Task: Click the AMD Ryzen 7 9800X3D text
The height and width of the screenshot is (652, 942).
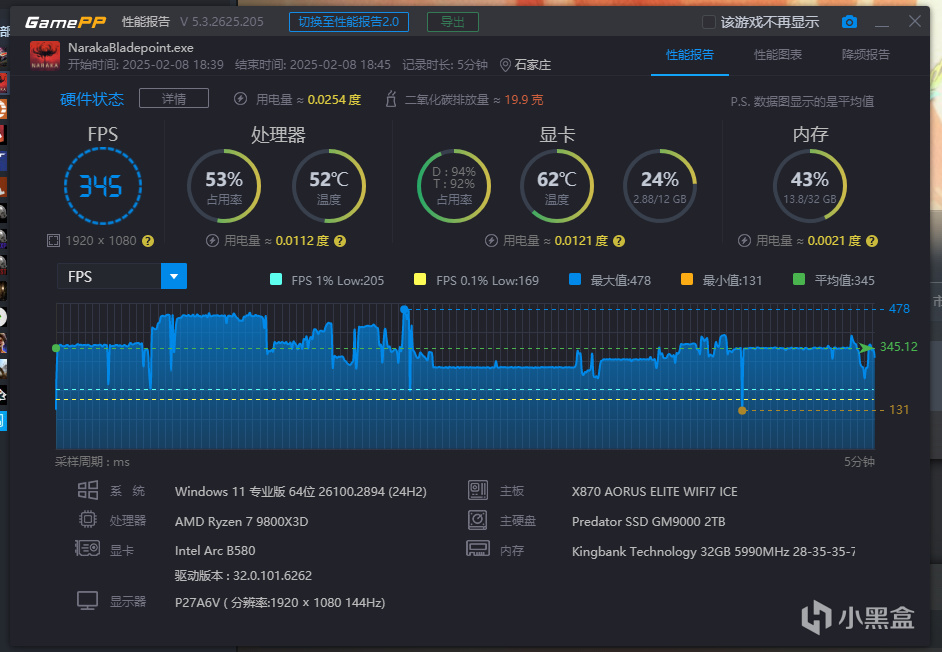Action: [242, 522]
